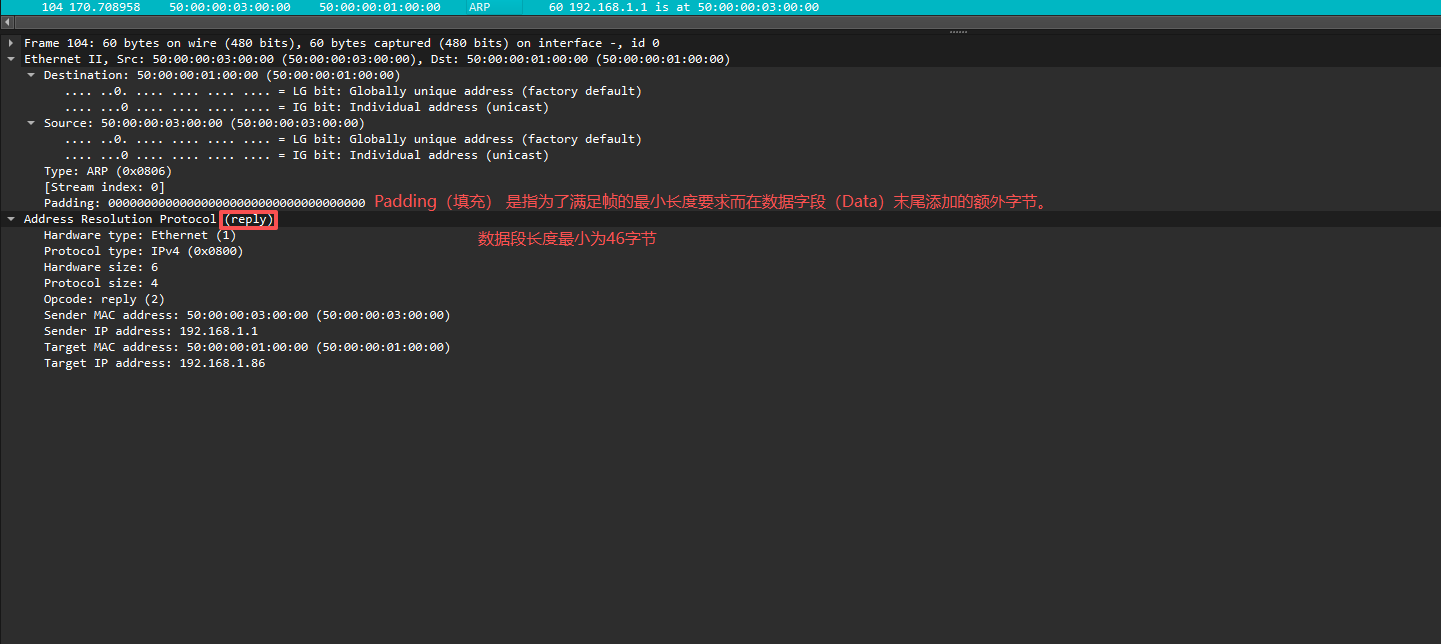
Task: Select the Sender MAC address field
Action: tap(246, 315)
